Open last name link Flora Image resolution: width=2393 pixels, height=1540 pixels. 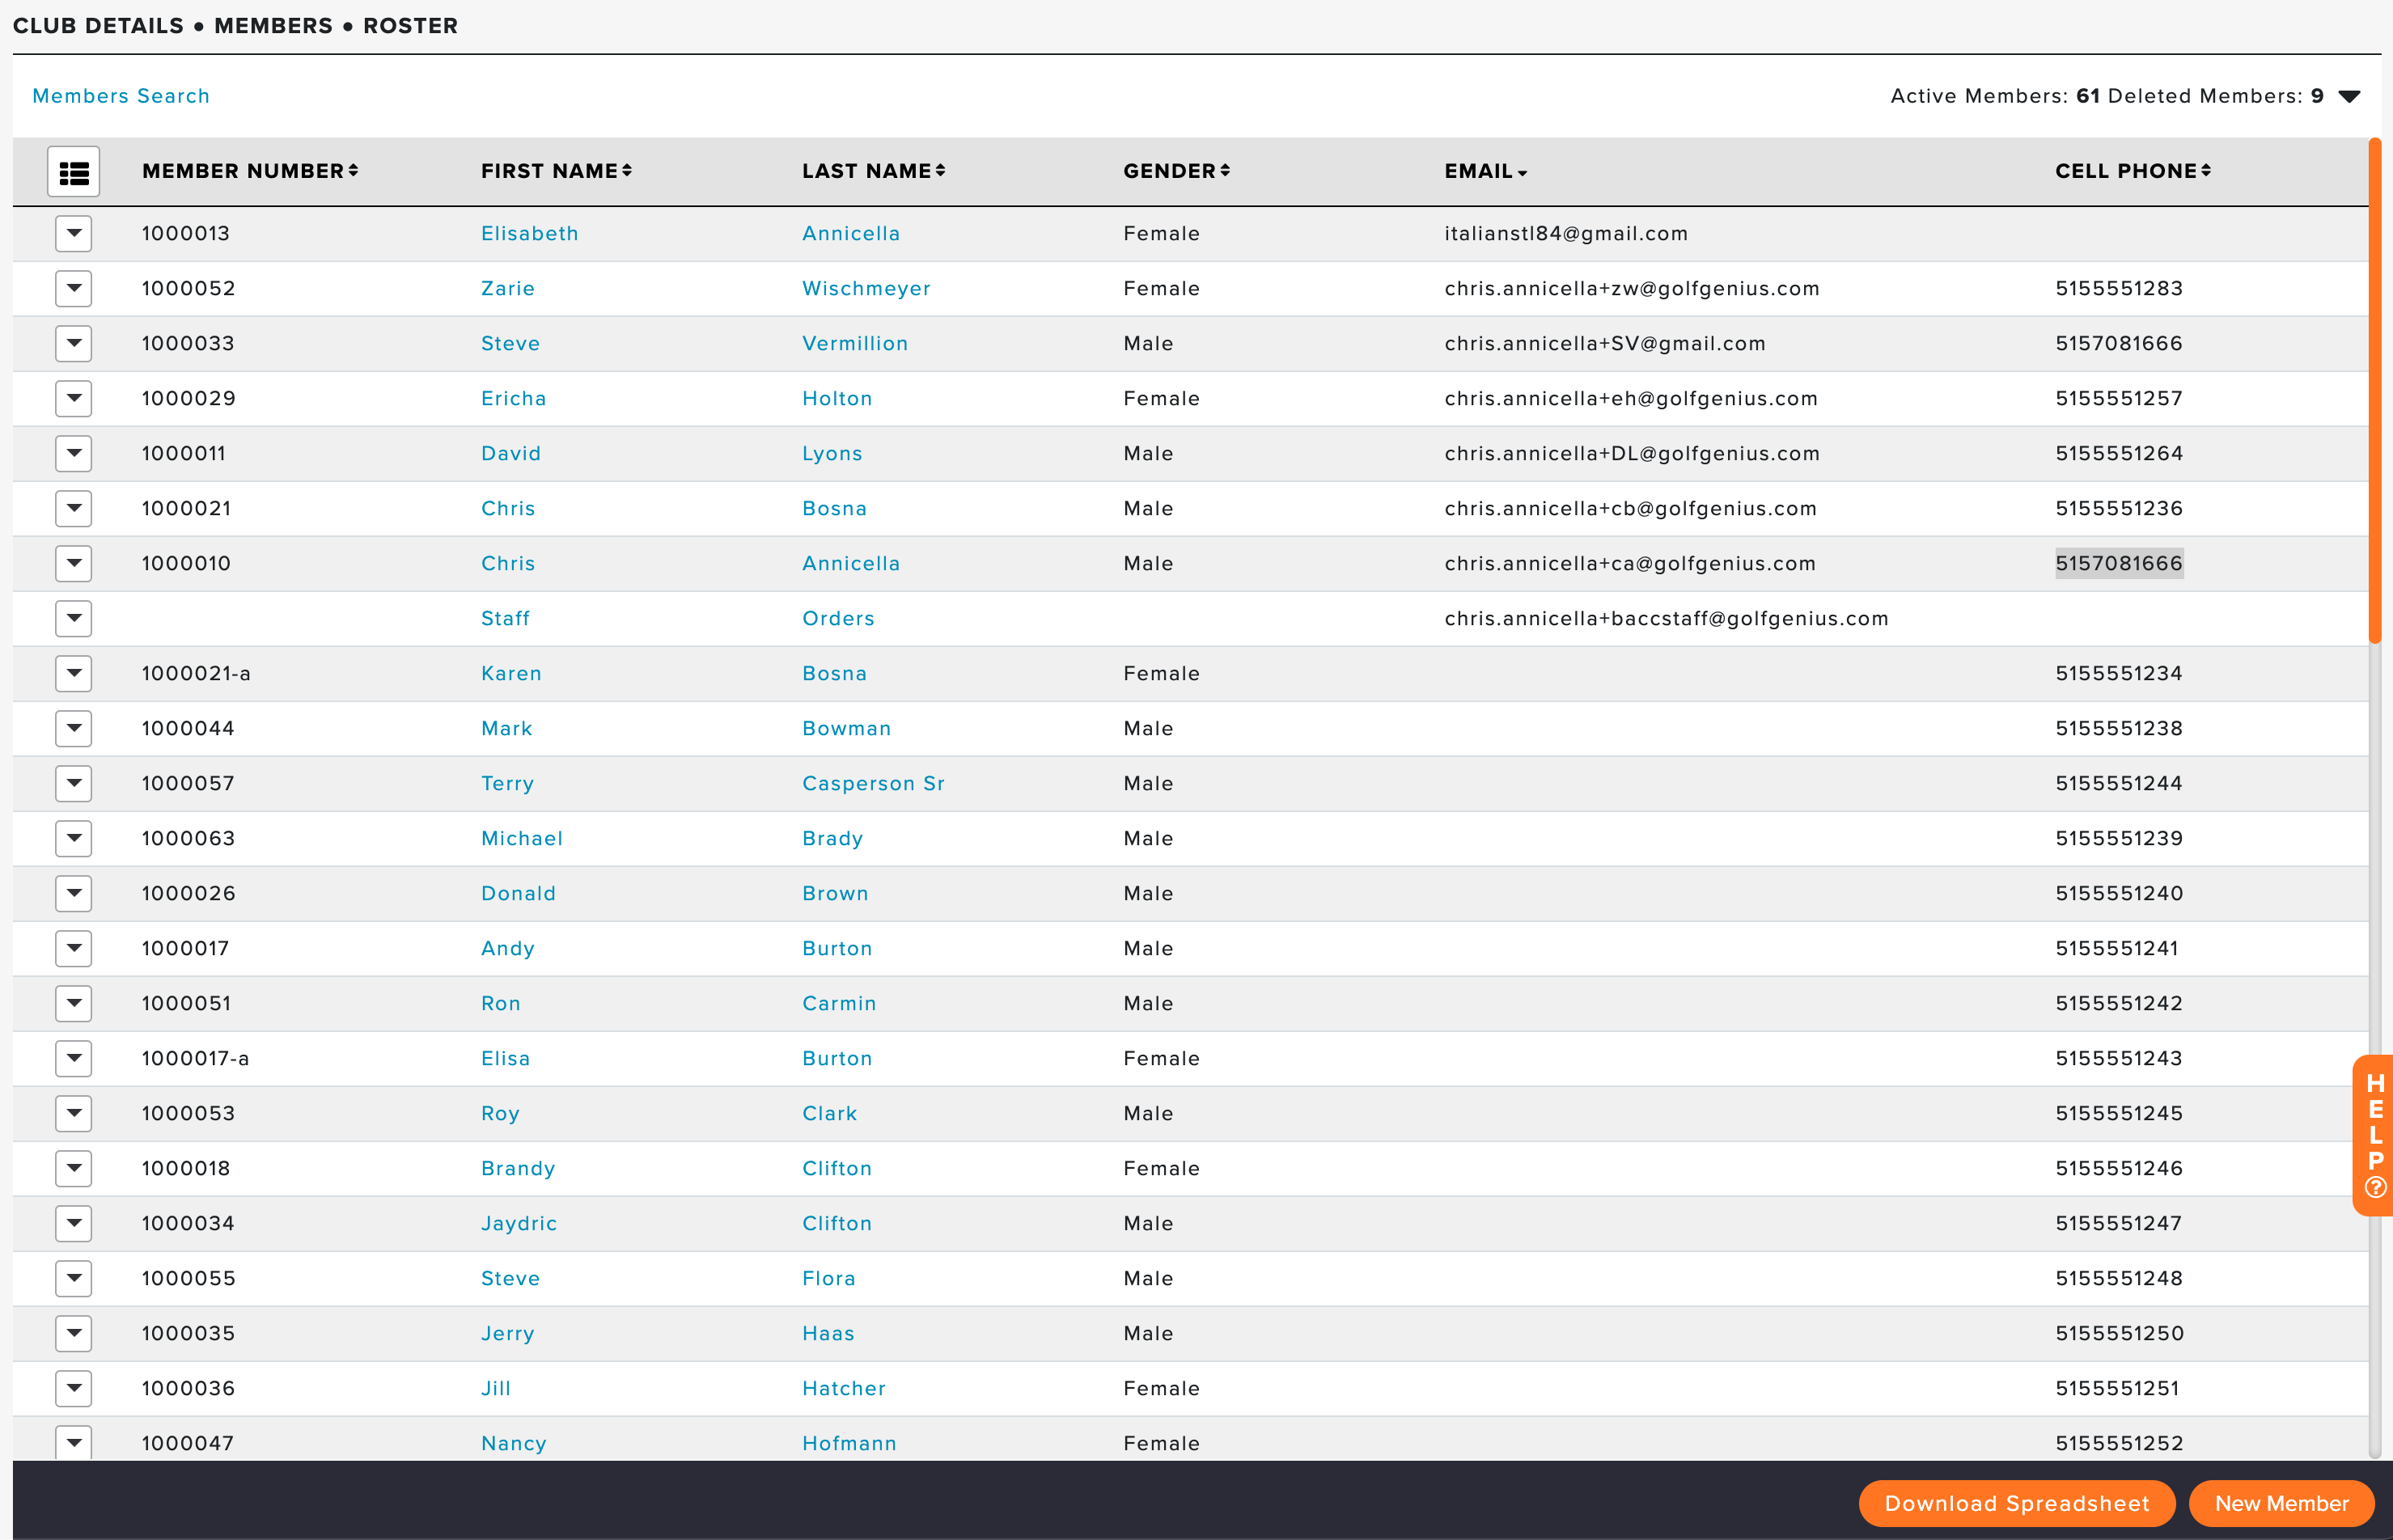click(x=829, y=1279)
